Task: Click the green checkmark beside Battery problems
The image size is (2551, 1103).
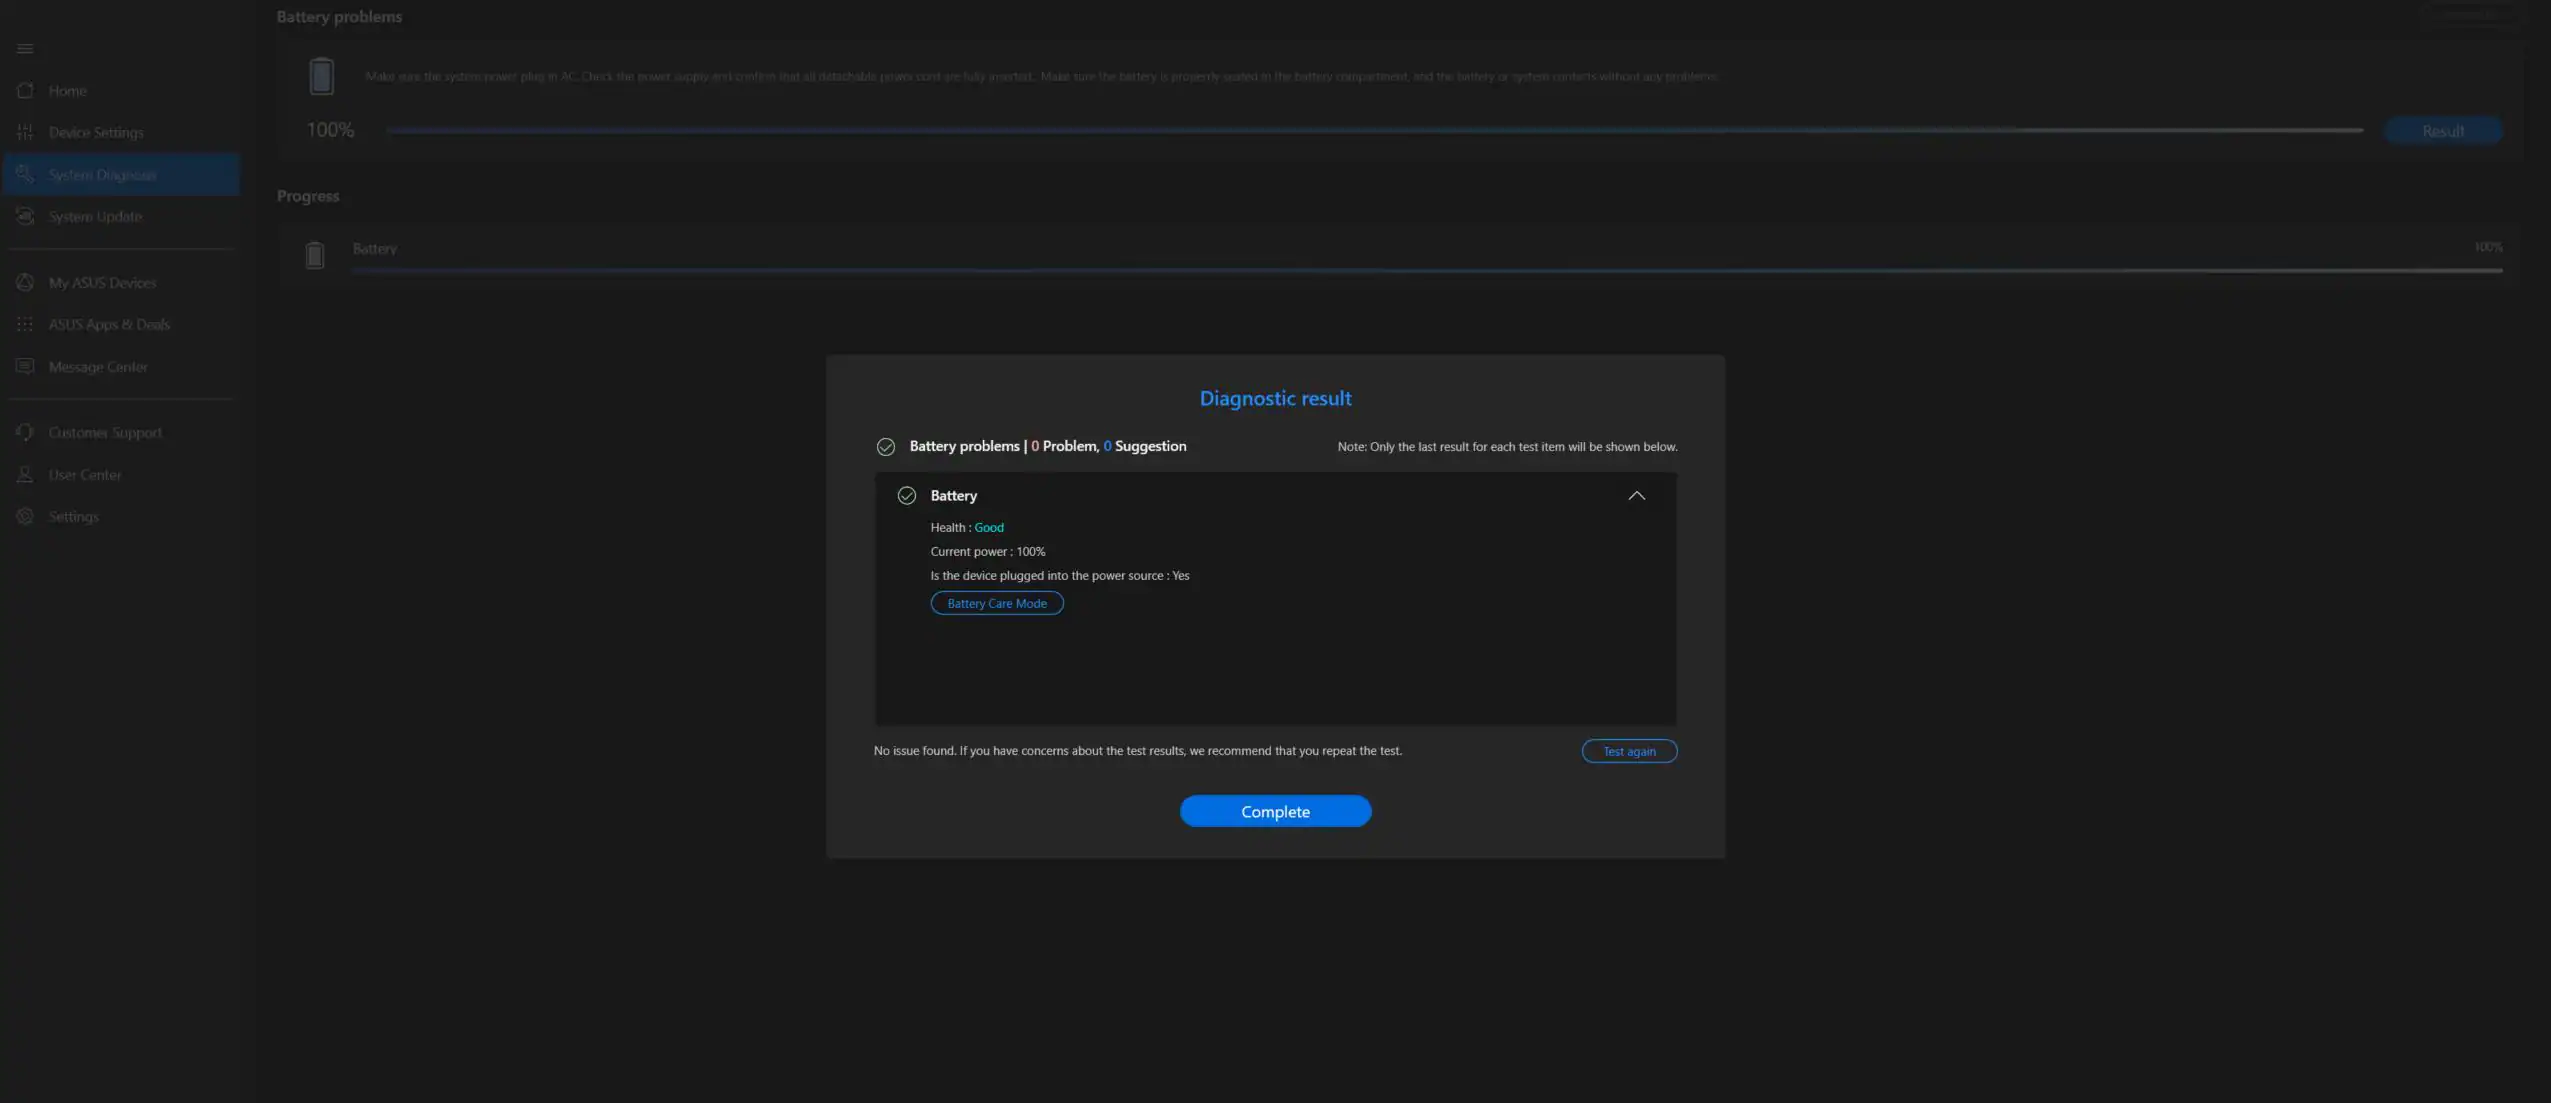Action: click(x=885, y=446)
